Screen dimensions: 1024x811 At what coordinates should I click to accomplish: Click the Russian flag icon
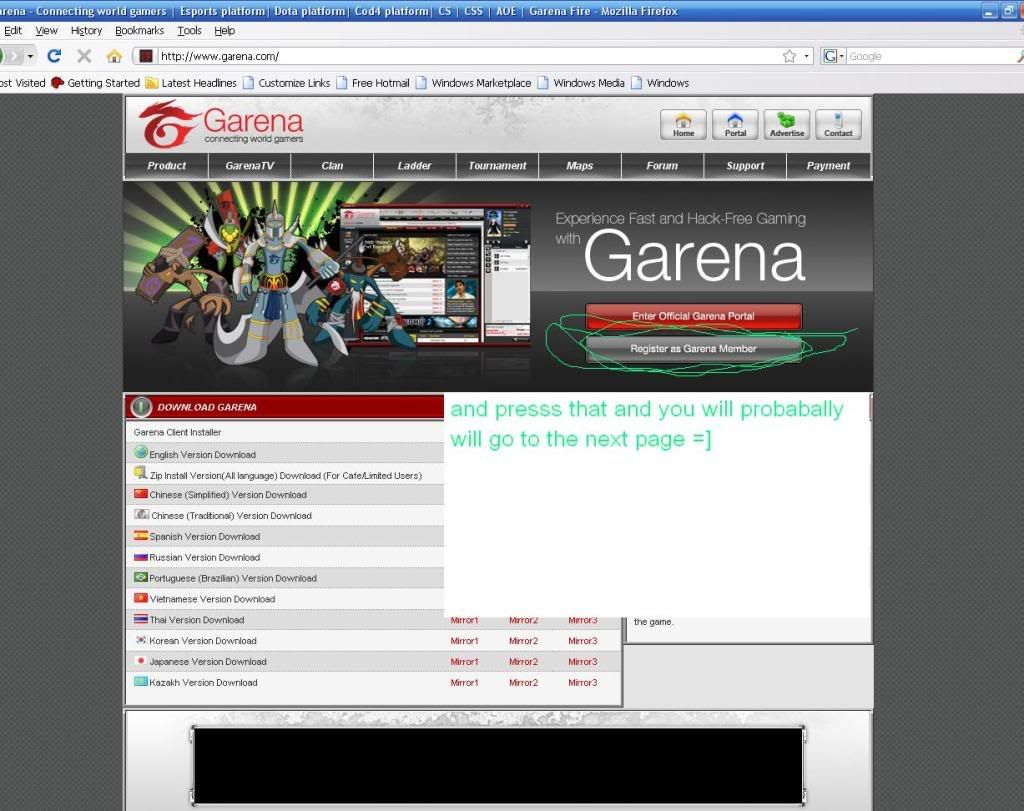[140, 557]
